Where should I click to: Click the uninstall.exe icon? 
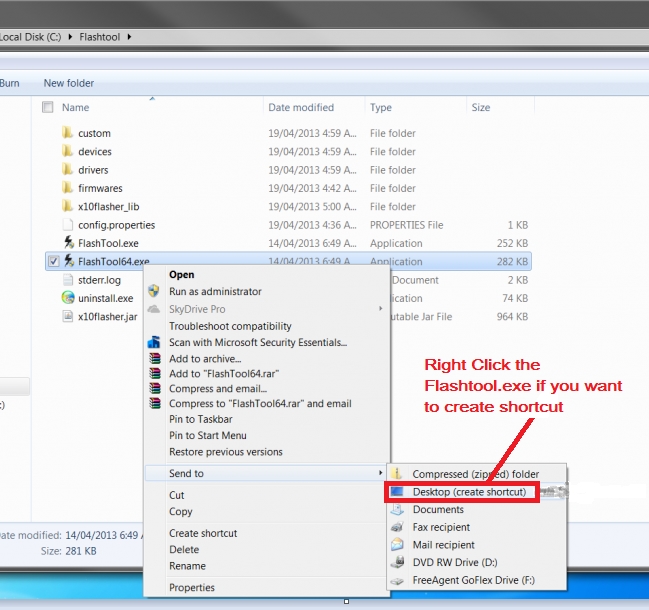[x=68, y=298]
